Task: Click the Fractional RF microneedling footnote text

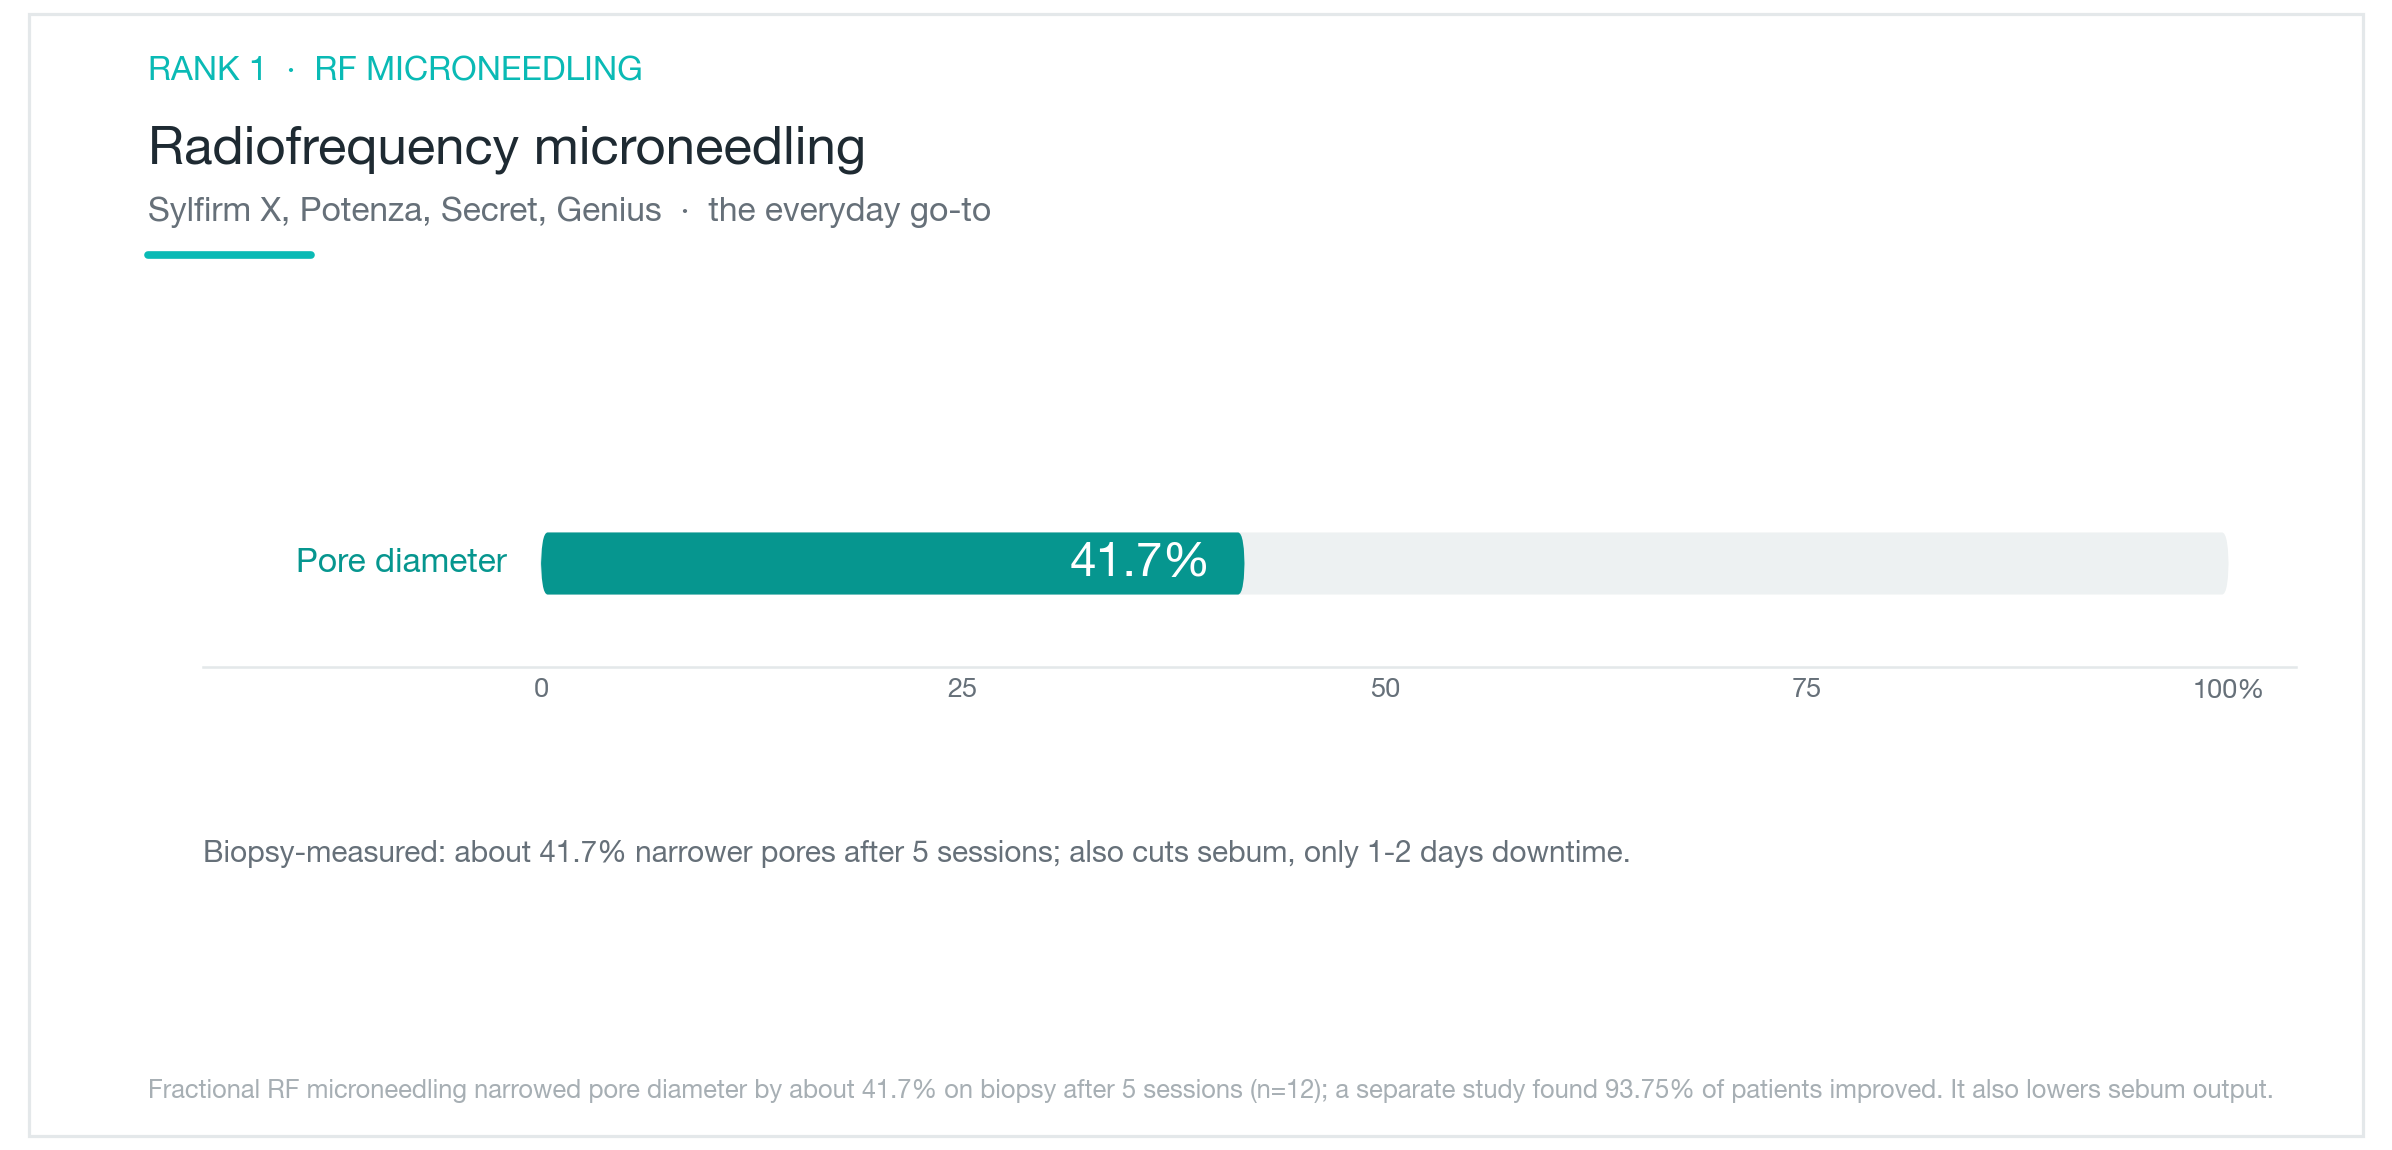Action: pos(1210,1089)
